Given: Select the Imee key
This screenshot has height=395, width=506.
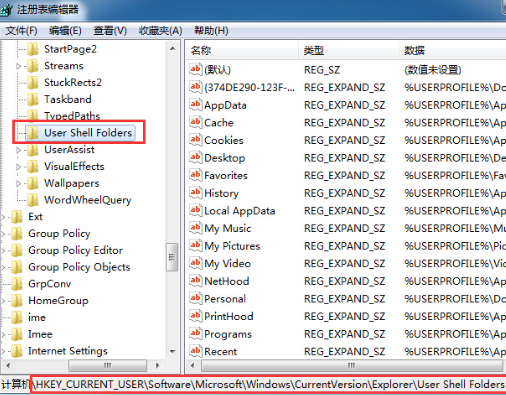Looking at the screenshot, I should (x=40, y=334).
